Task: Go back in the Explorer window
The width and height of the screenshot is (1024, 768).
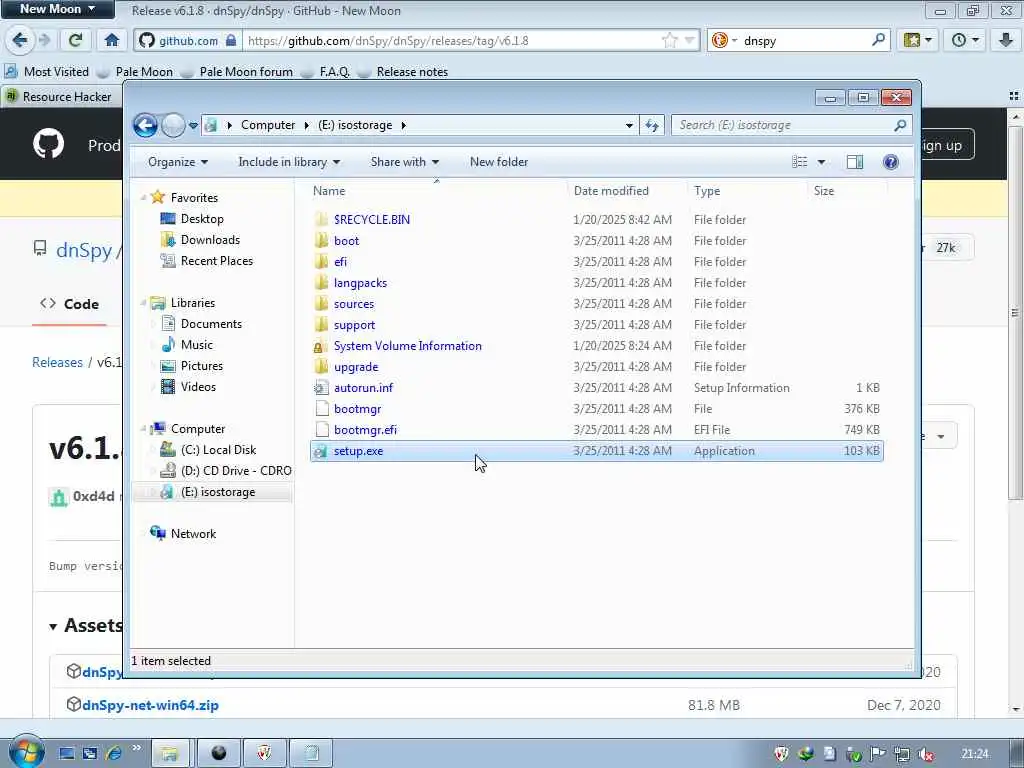Action: 145,125
